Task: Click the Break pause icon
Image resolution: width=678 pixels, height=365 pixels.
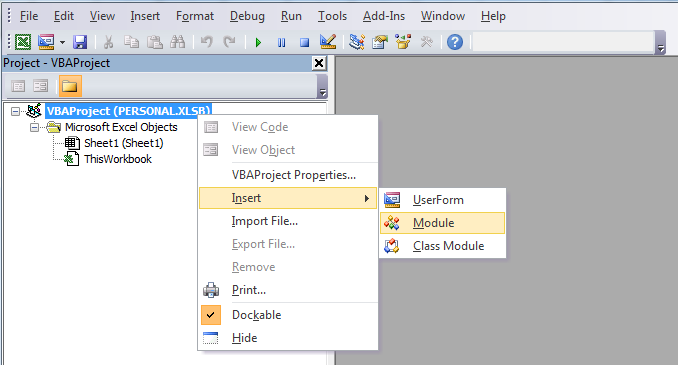Action: [x=281, y=42]
